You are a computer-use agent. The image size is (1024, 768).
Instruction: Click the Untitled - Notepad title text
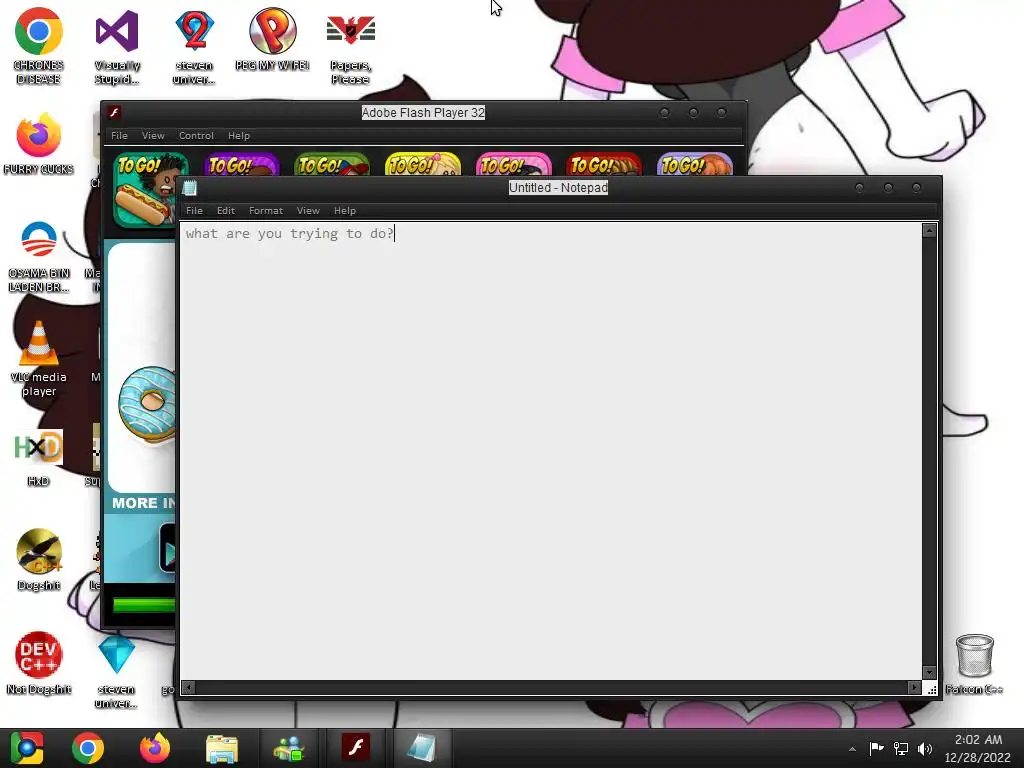(x=558, y=187)
